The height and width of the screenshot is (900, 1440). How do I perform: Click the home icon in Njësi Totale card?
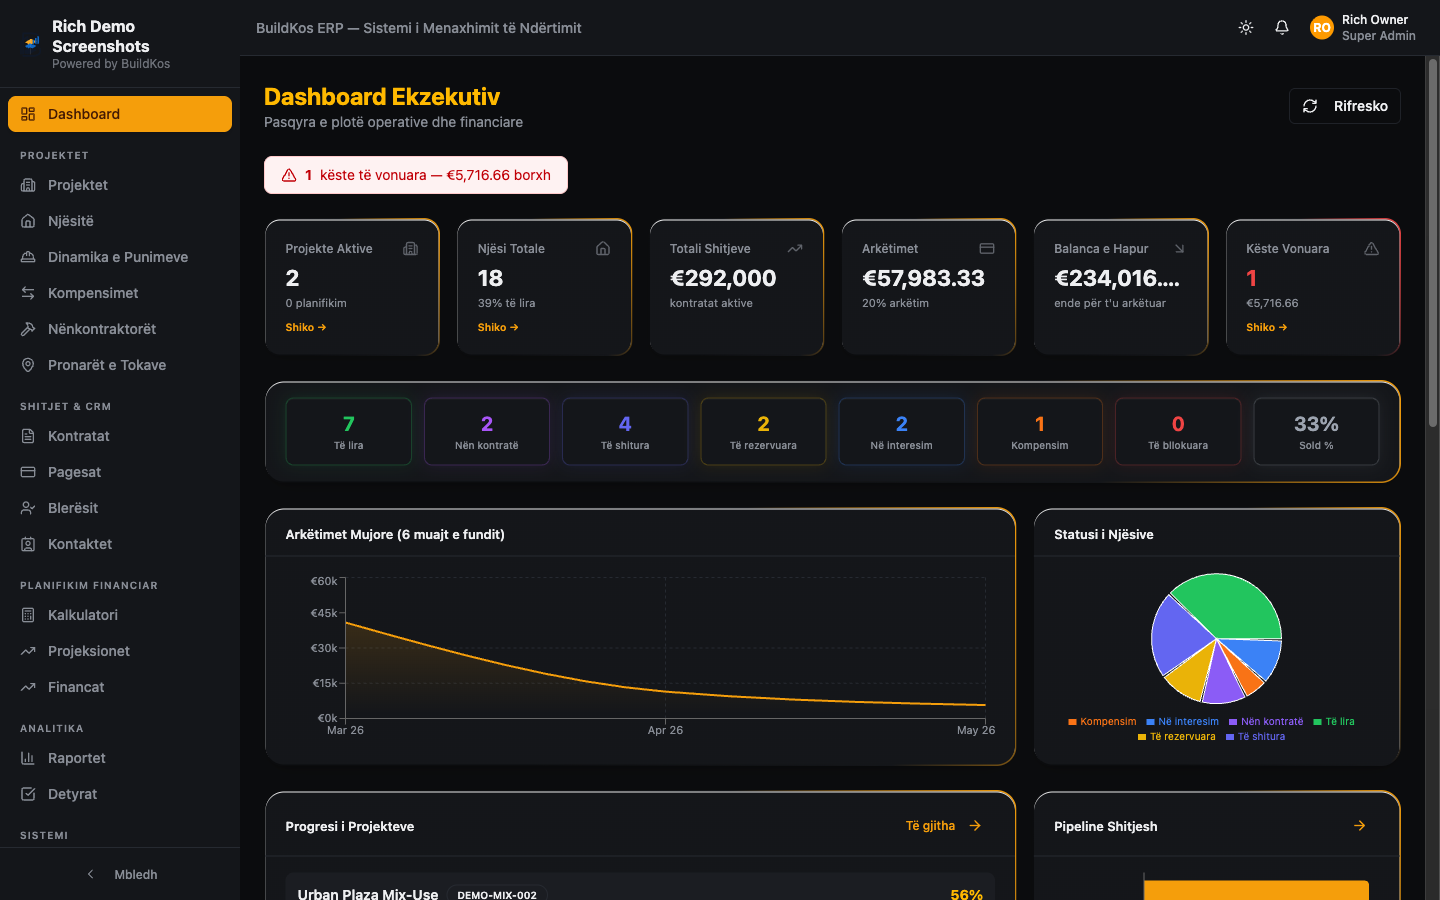tap(603, 248)
